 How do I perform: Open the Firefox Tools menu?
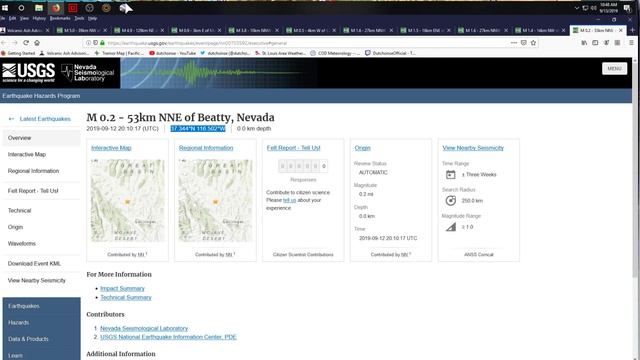79,18
